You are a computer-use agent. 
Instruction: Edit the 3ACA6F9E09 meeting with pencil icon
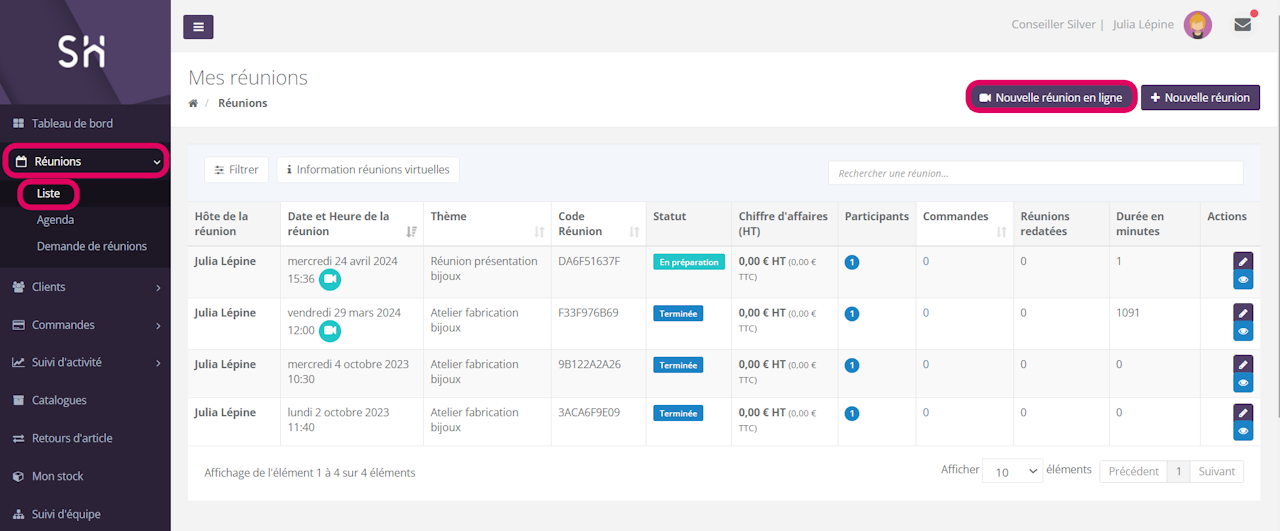1243,413
